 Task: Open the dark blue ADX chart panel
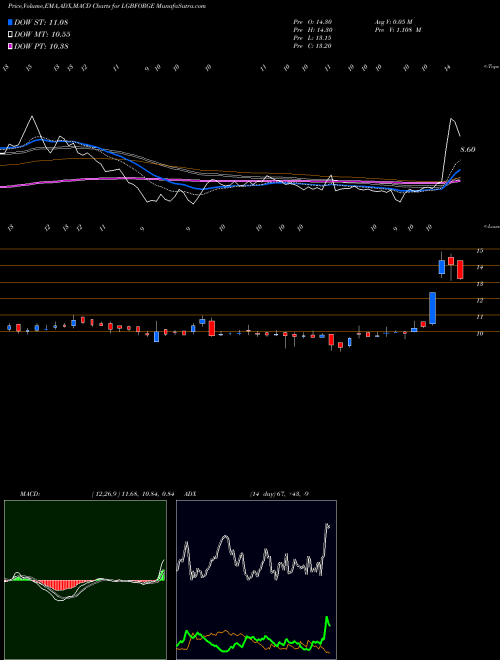pyautogui.click(x=256, y=580)
